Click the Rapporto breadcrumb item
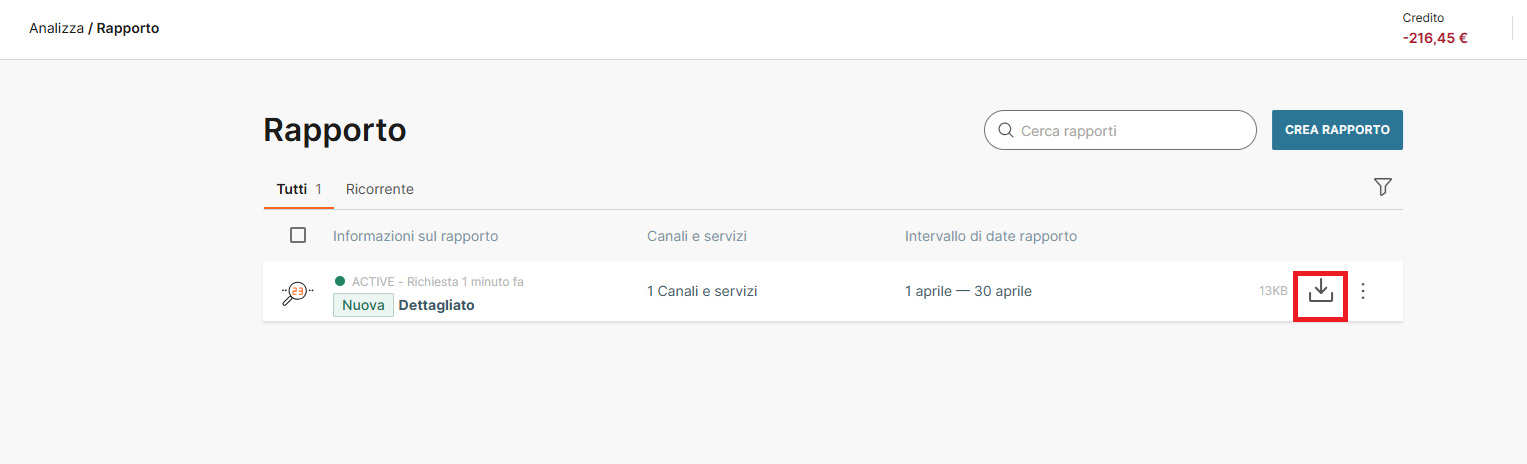Image resolution: width=1527 pixels, height=464 pixels. pos(128,28)
